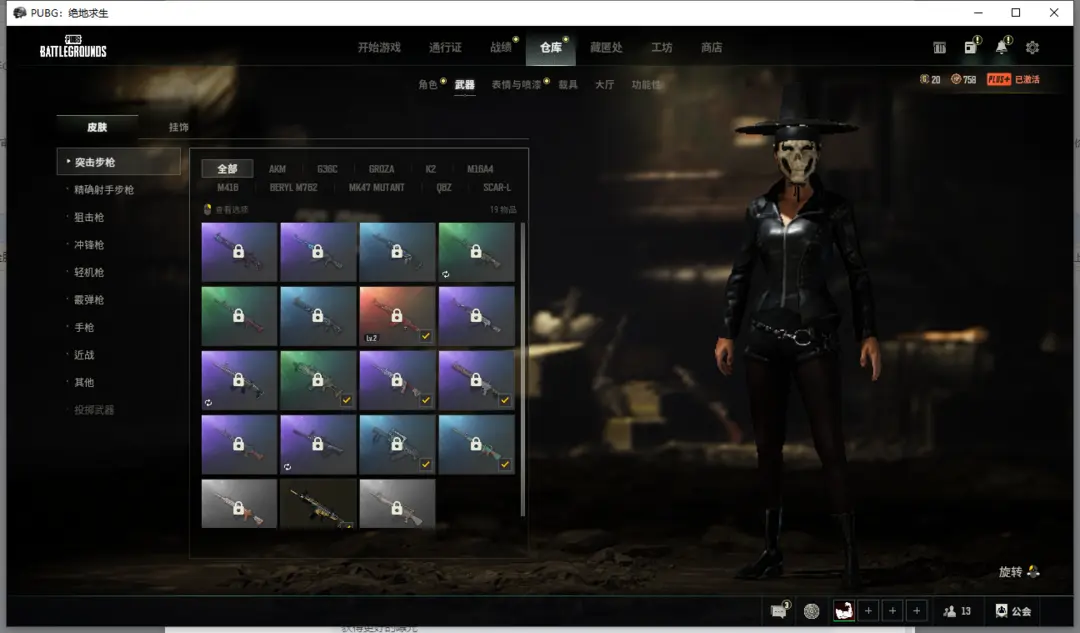Toggle the checkmark on the red Lv.2 skin
The image size is (1080, 633).
[426, 336]
